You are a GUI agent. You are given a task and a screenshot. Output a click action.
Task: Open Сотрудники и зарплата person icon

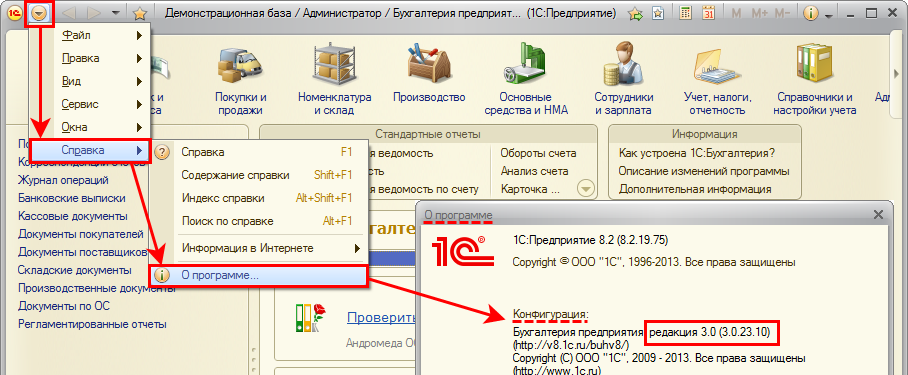[x=623, y=64]
